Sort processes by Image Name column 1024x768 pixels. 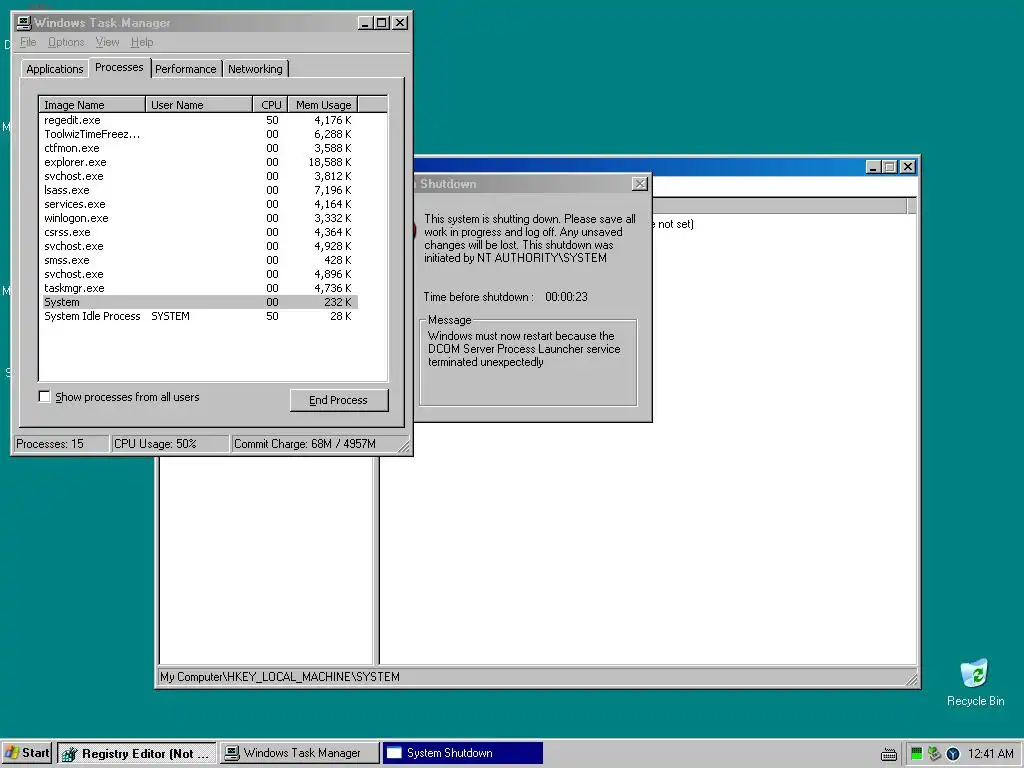pyautogui.click(x=92, y=105)
